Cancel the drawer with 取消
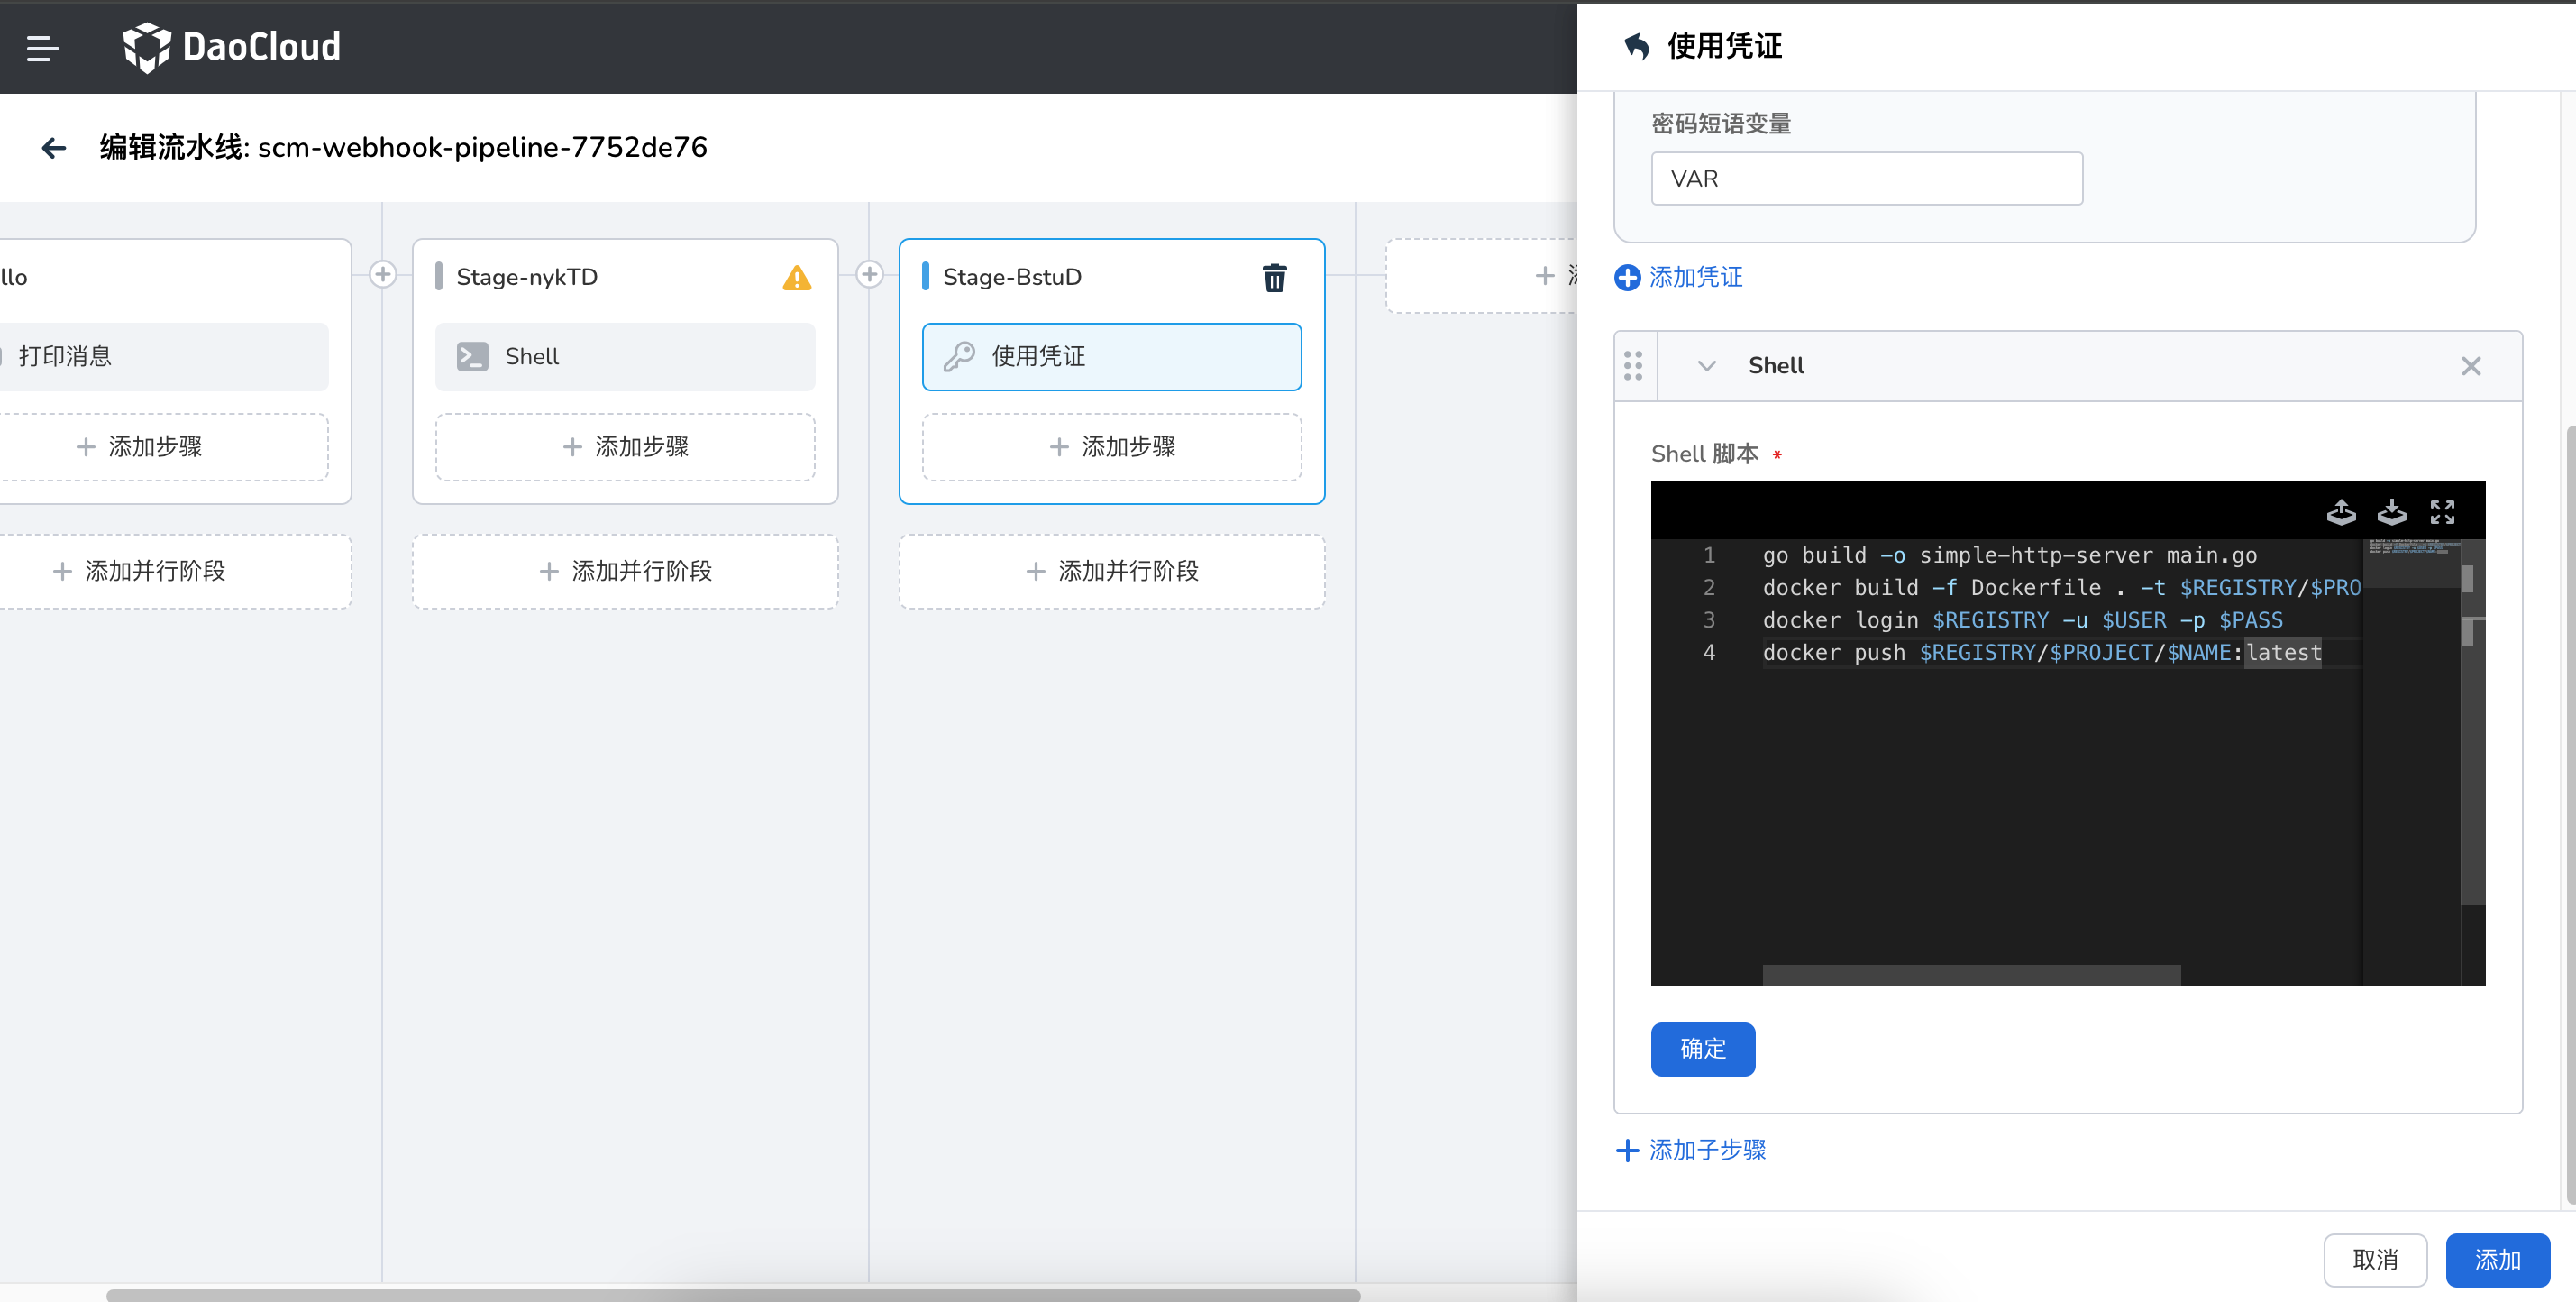 click(2375, 1260)
